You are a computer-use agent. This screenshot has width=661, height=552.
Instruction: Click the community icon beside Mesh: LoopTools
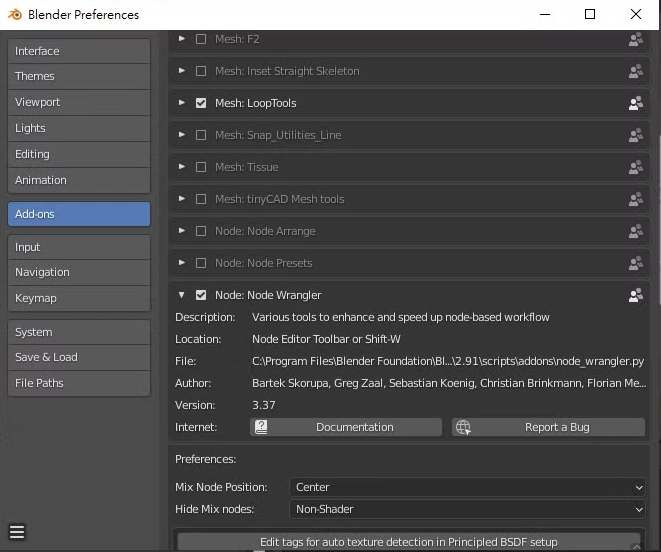pos(635,103)
